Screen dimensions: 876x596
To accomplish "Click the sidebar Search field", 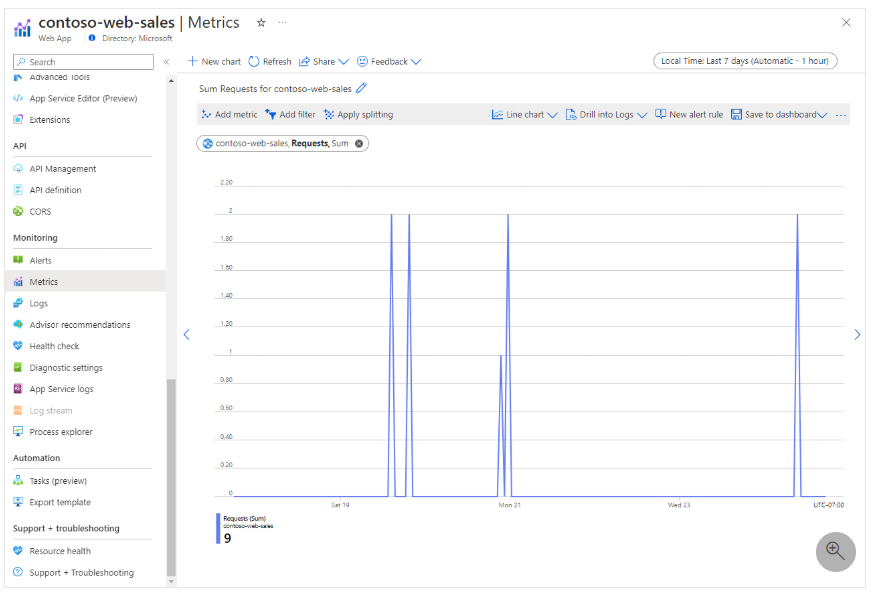I will [x=80, y=61].
